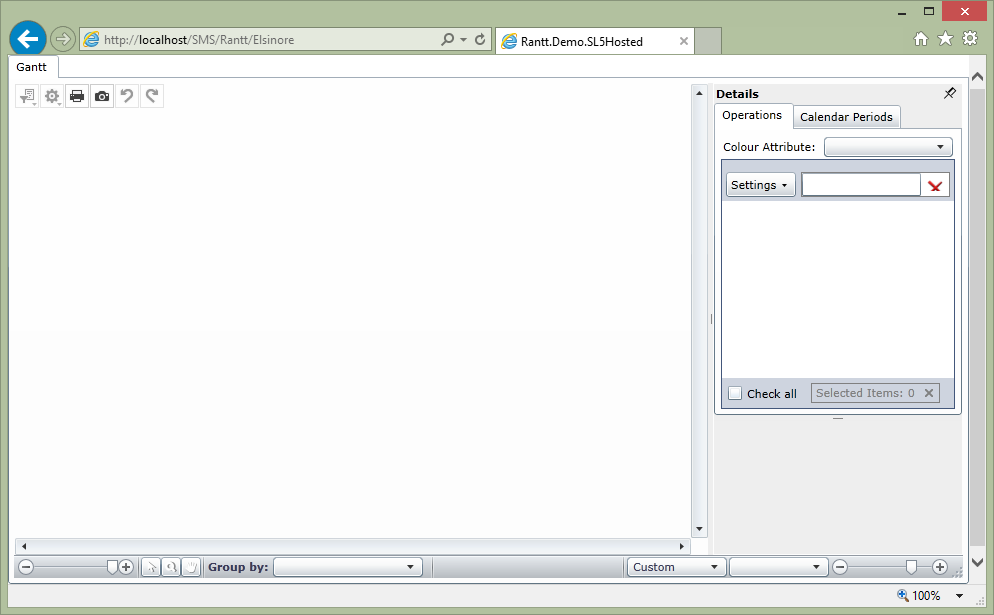
Task: Select the hand pan tool
Action: coord(190,567)
